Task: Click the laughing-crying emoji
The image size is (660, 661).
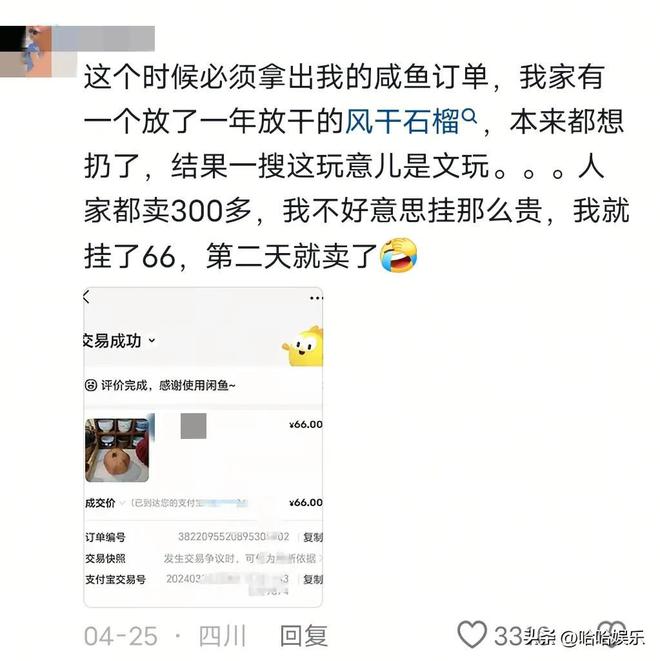Action: pos(398,255)
